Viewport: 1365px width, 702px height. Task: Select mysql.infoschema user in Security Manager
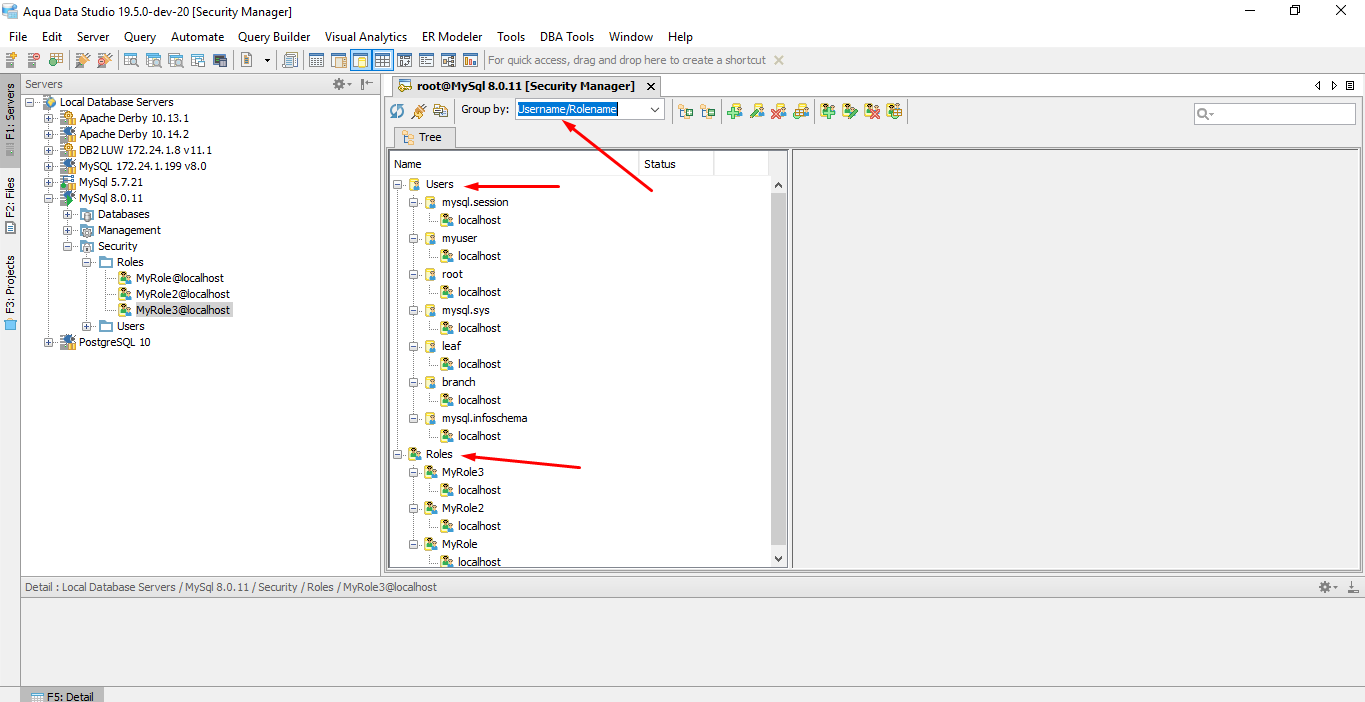click(x=484, y=418)
